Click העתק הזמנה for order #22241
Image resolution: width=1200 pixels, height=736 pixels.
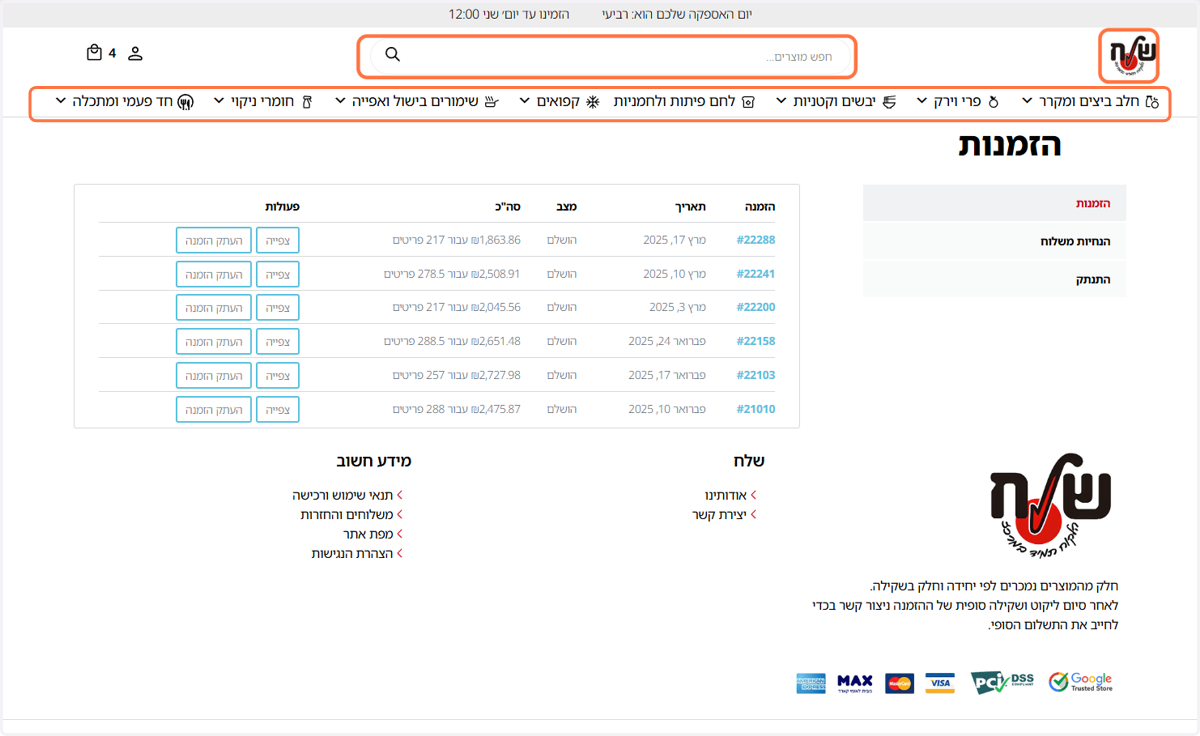[214, 274]
